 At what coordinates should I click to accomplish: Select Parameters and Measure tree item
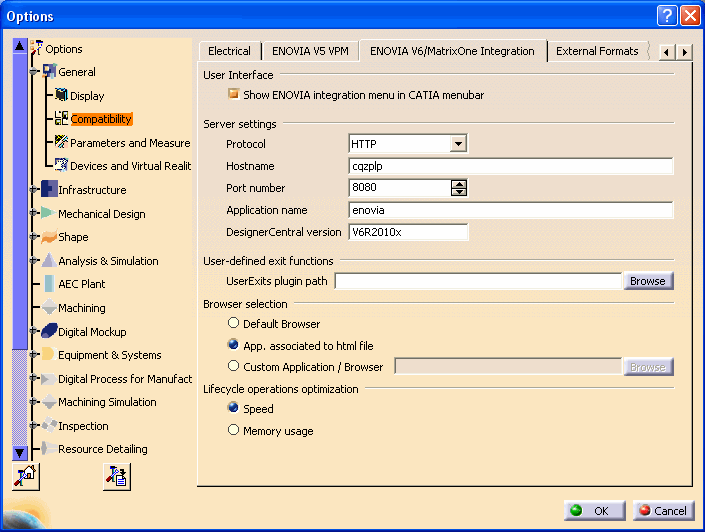(130, 143)
